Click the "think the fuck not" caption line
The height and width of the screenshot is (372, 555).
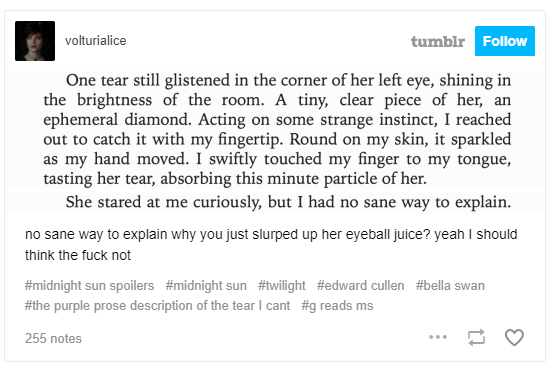coord(78,255)
